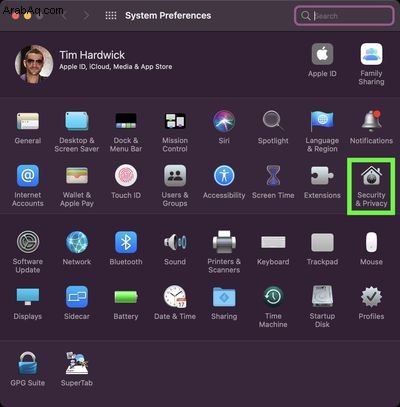
Task: Open Siri preferences
Action: 224,127
